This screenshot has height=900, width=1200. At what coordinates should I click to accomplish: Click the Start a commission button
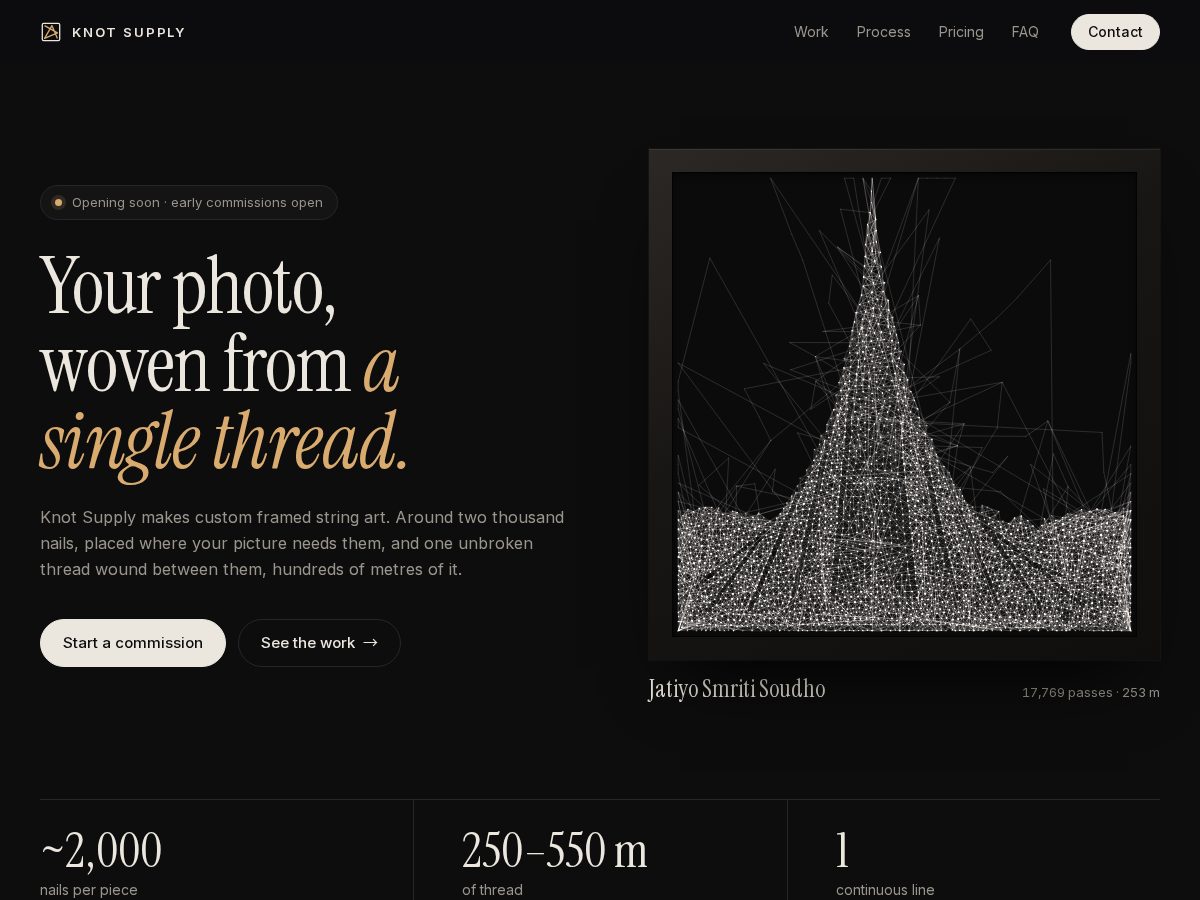(x=133, y=643)
